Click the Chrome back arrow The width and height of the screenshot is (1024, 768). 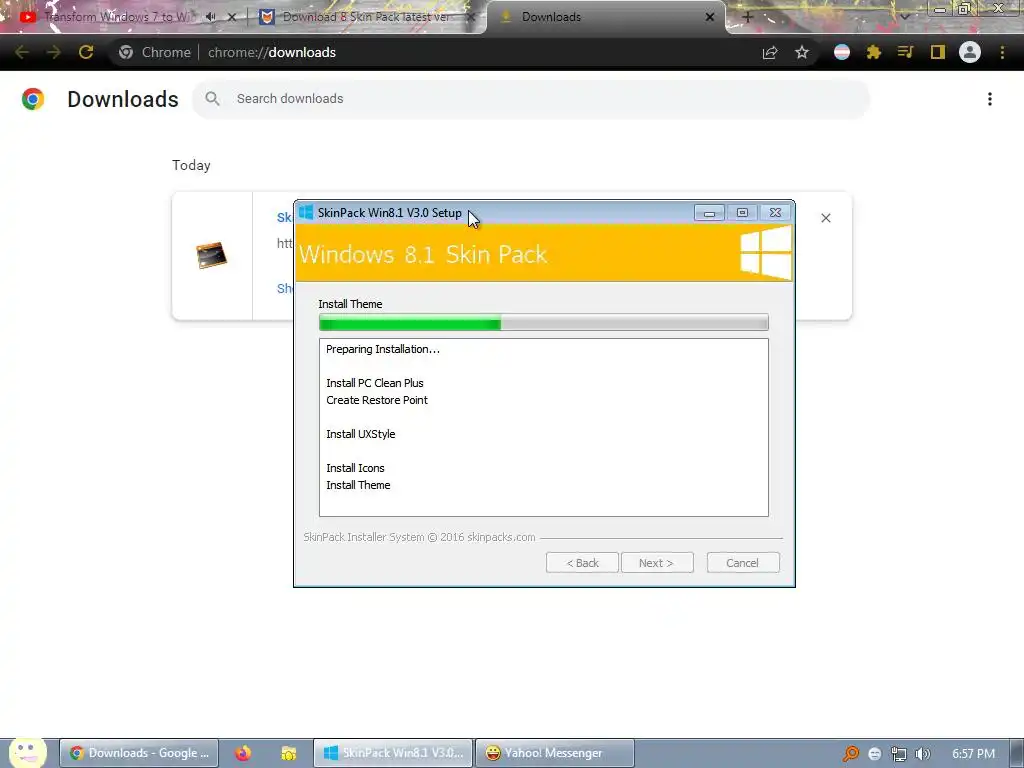point(21,52)
